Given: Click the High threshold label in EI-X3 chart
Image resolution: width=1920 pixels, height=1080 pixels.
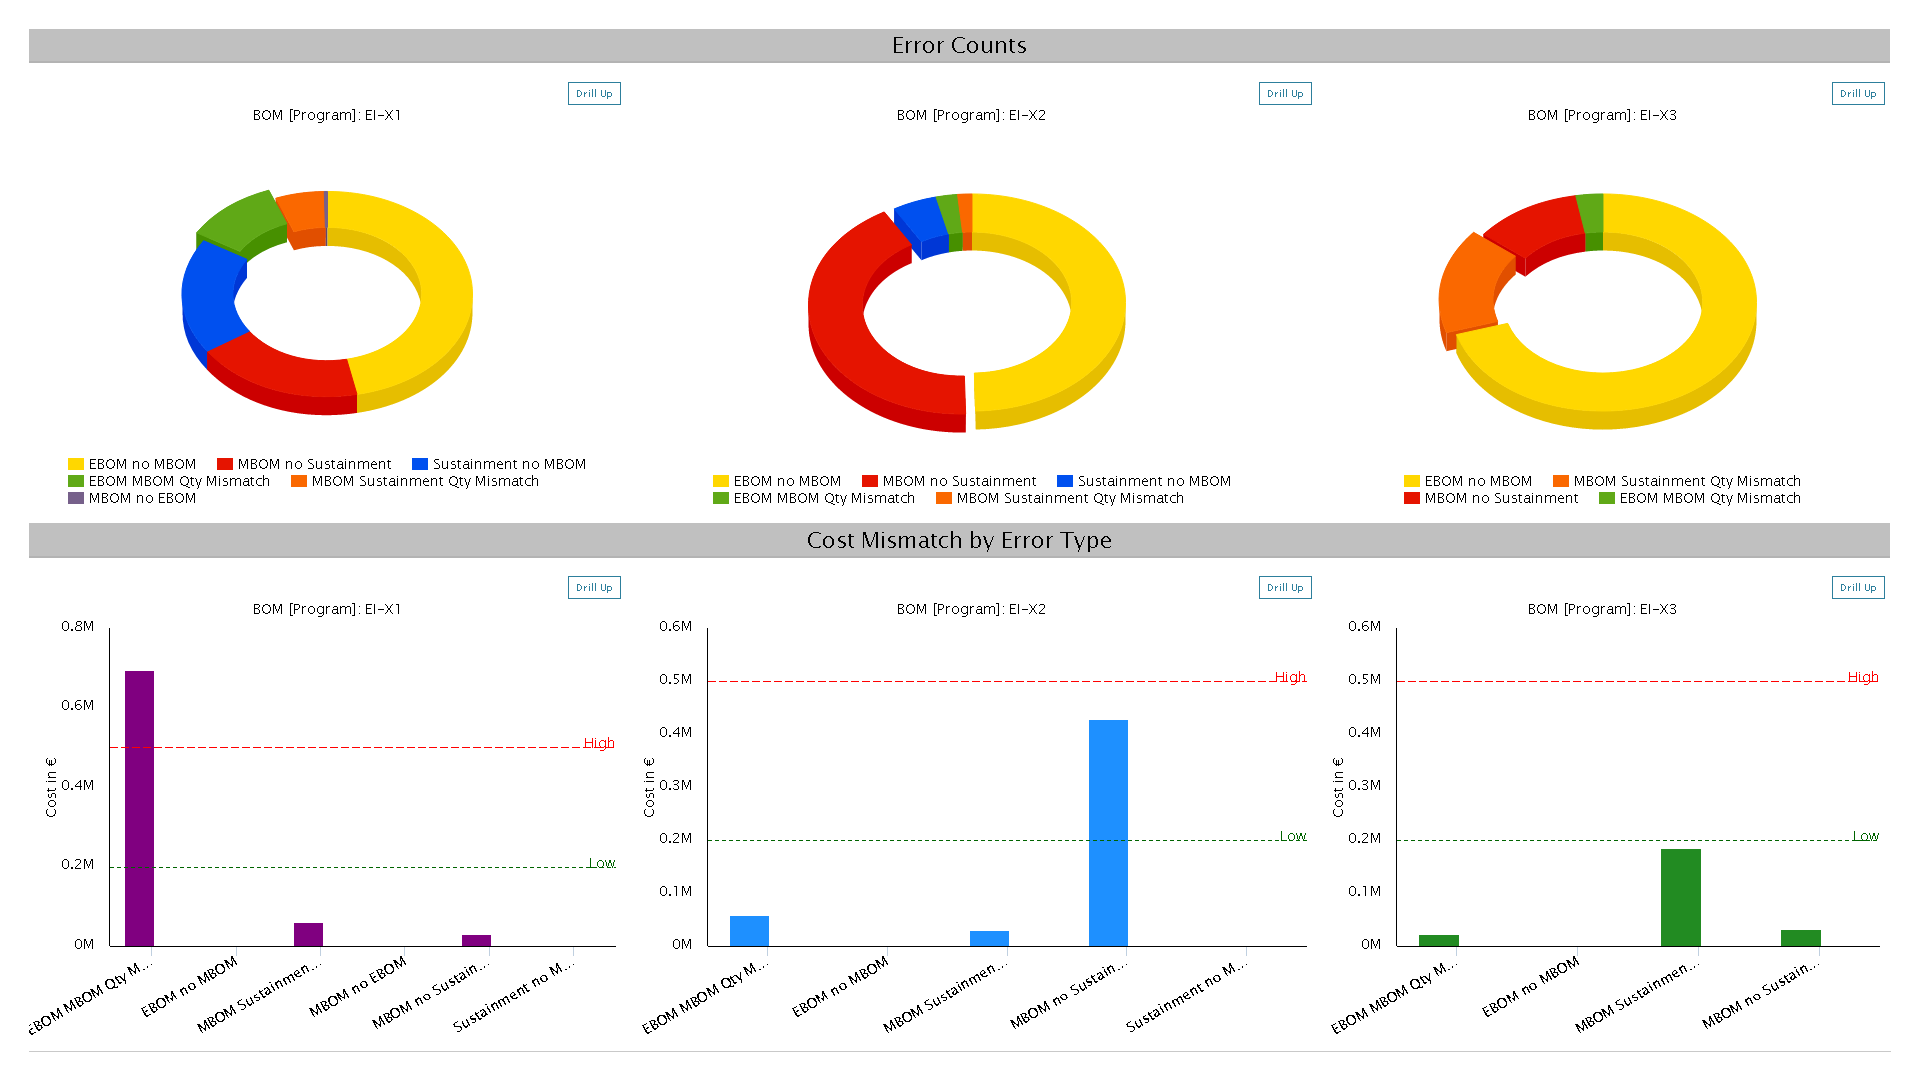Looking at the screenshot, I should pos(1863,677).
